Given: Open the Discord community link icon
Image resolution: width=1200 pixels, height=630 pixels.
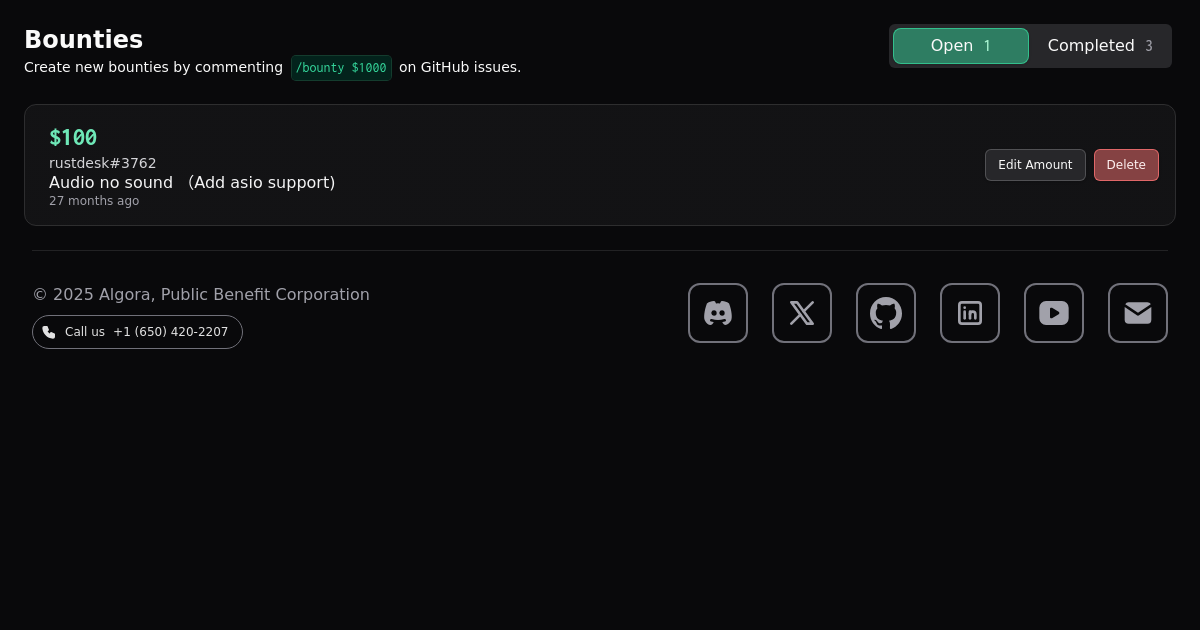Looking at the screenshot, I should (718, 313).
